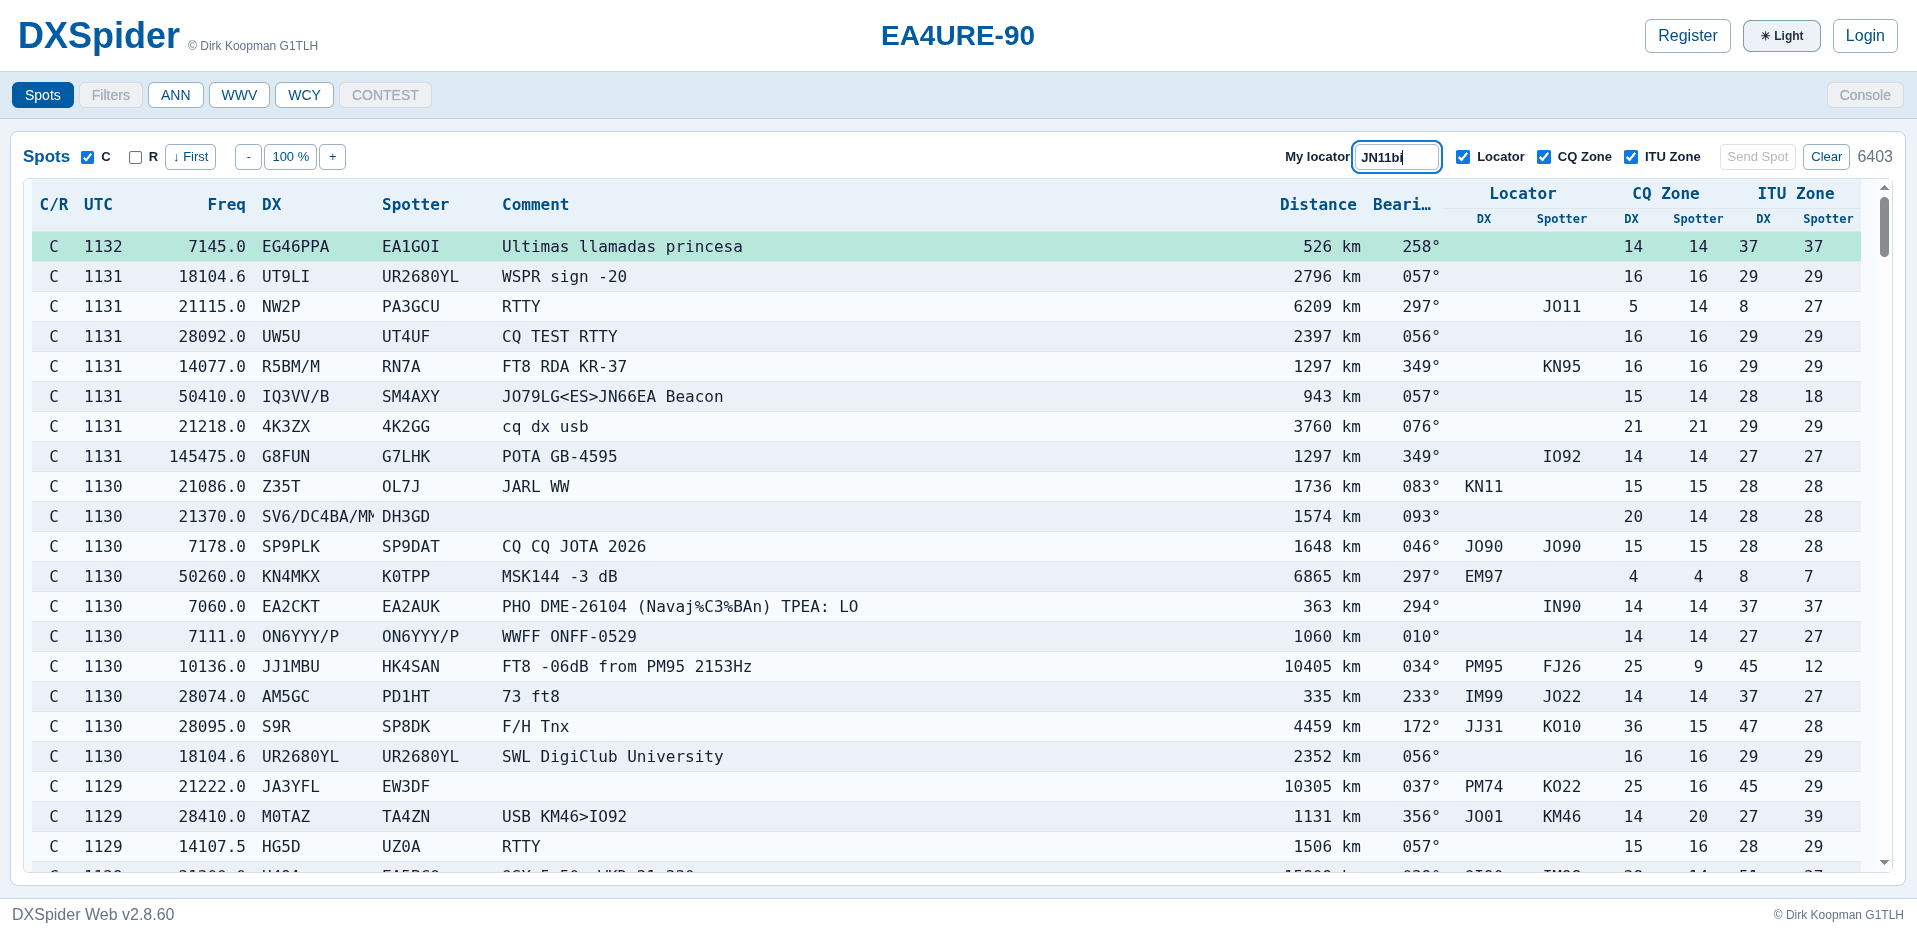Clear the spots list
The height and width of the screenshot is (931, 1917).
click(1826, 157)
